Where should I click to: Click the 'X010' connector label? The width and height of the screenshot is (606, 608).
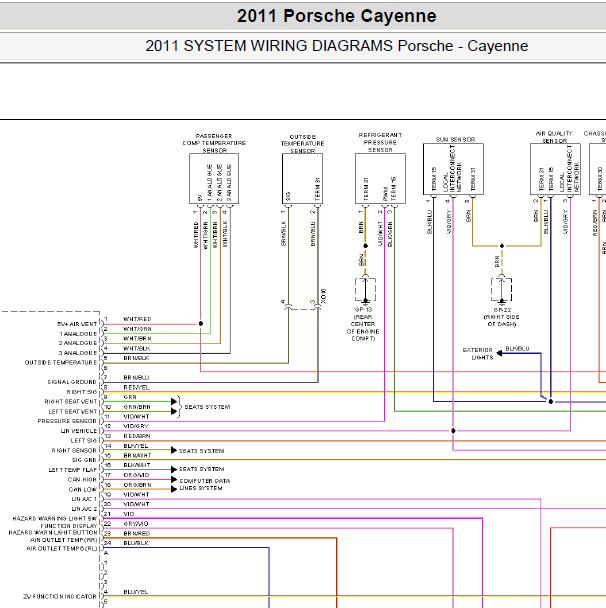(x=324, y=296)
